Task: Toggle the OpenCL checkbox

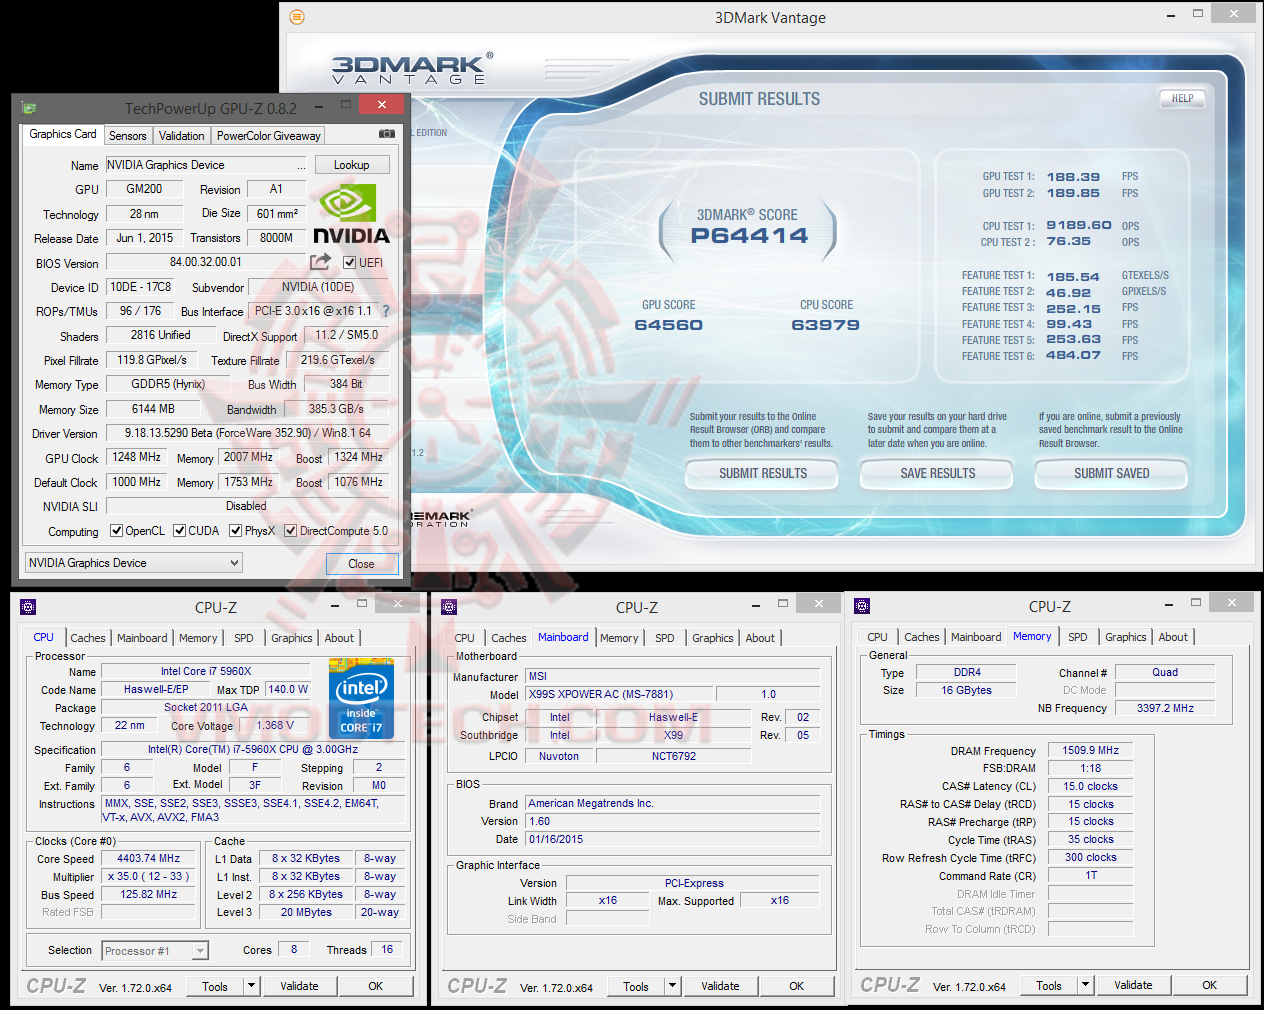Action: click(116, 531)
